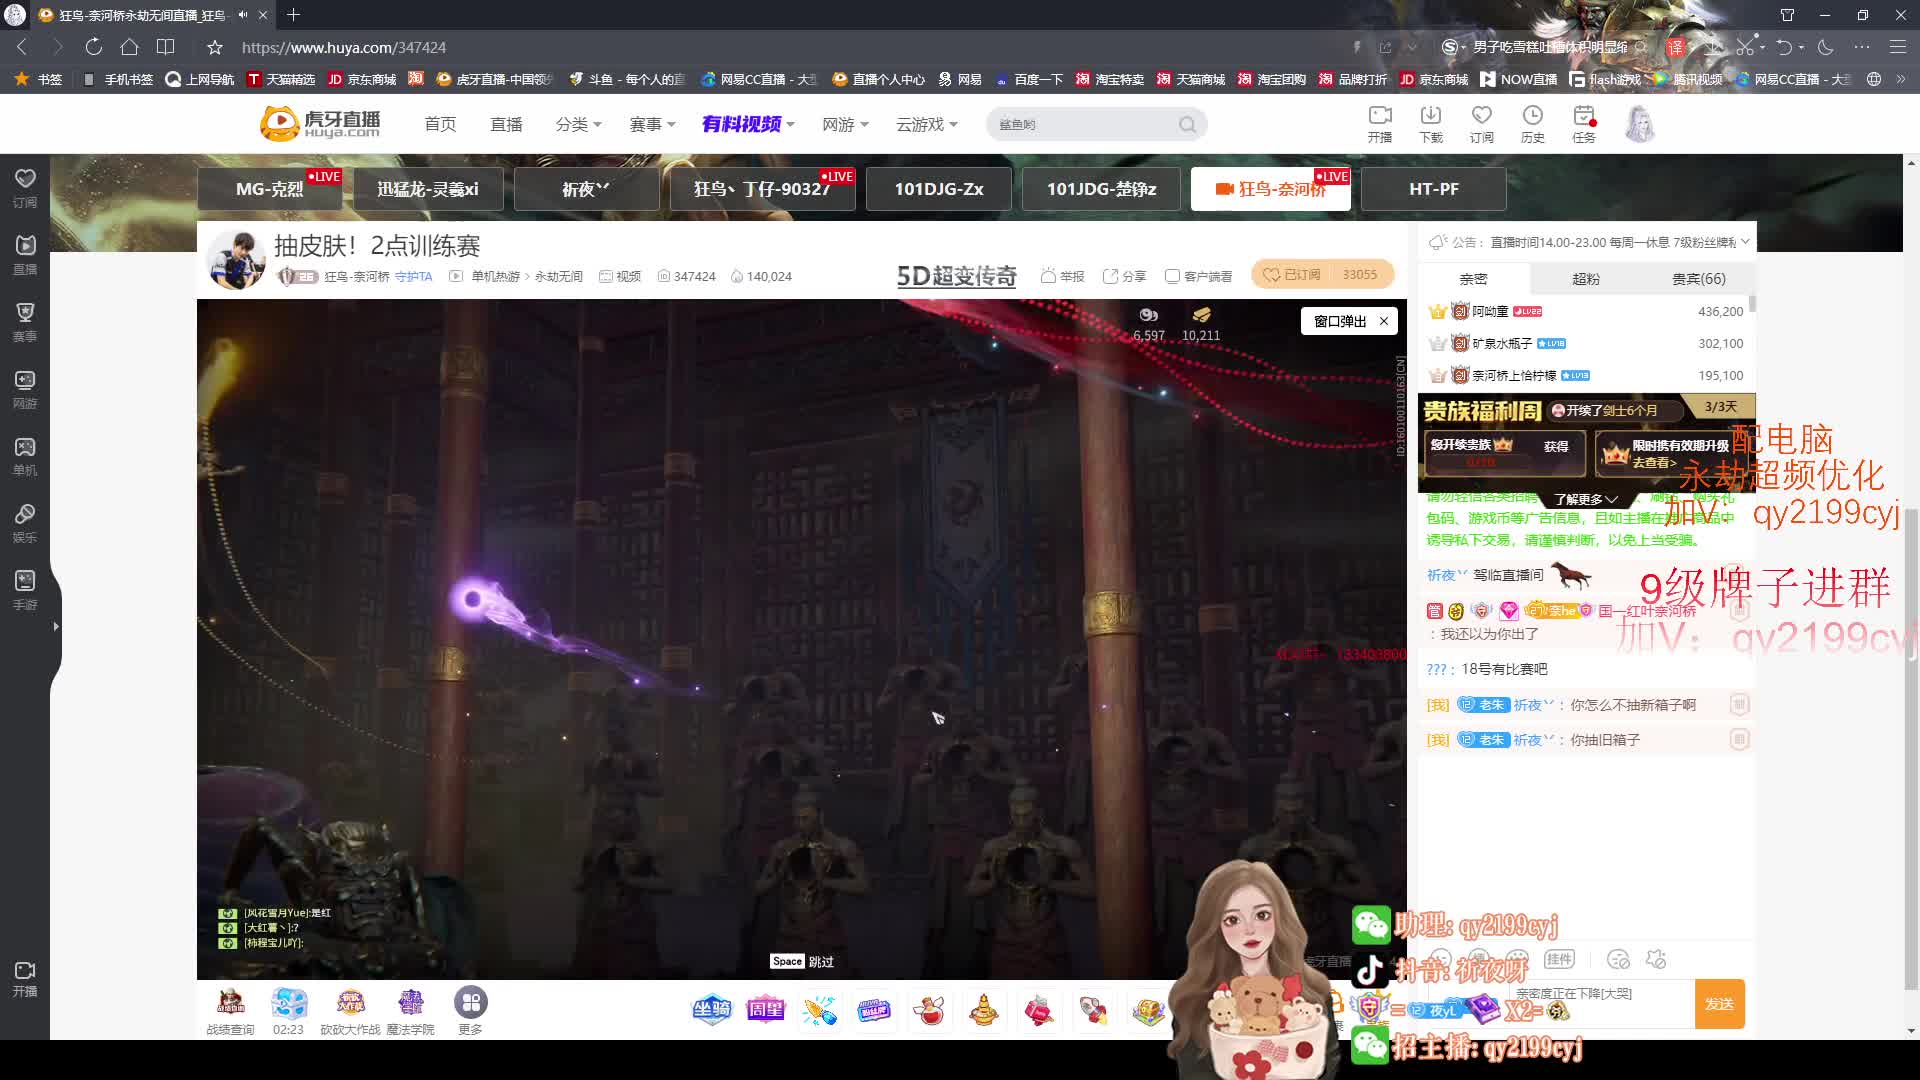Open 网游 item in left sidebar
This screenshot has width=1920, height=1080.
[25, 388]
